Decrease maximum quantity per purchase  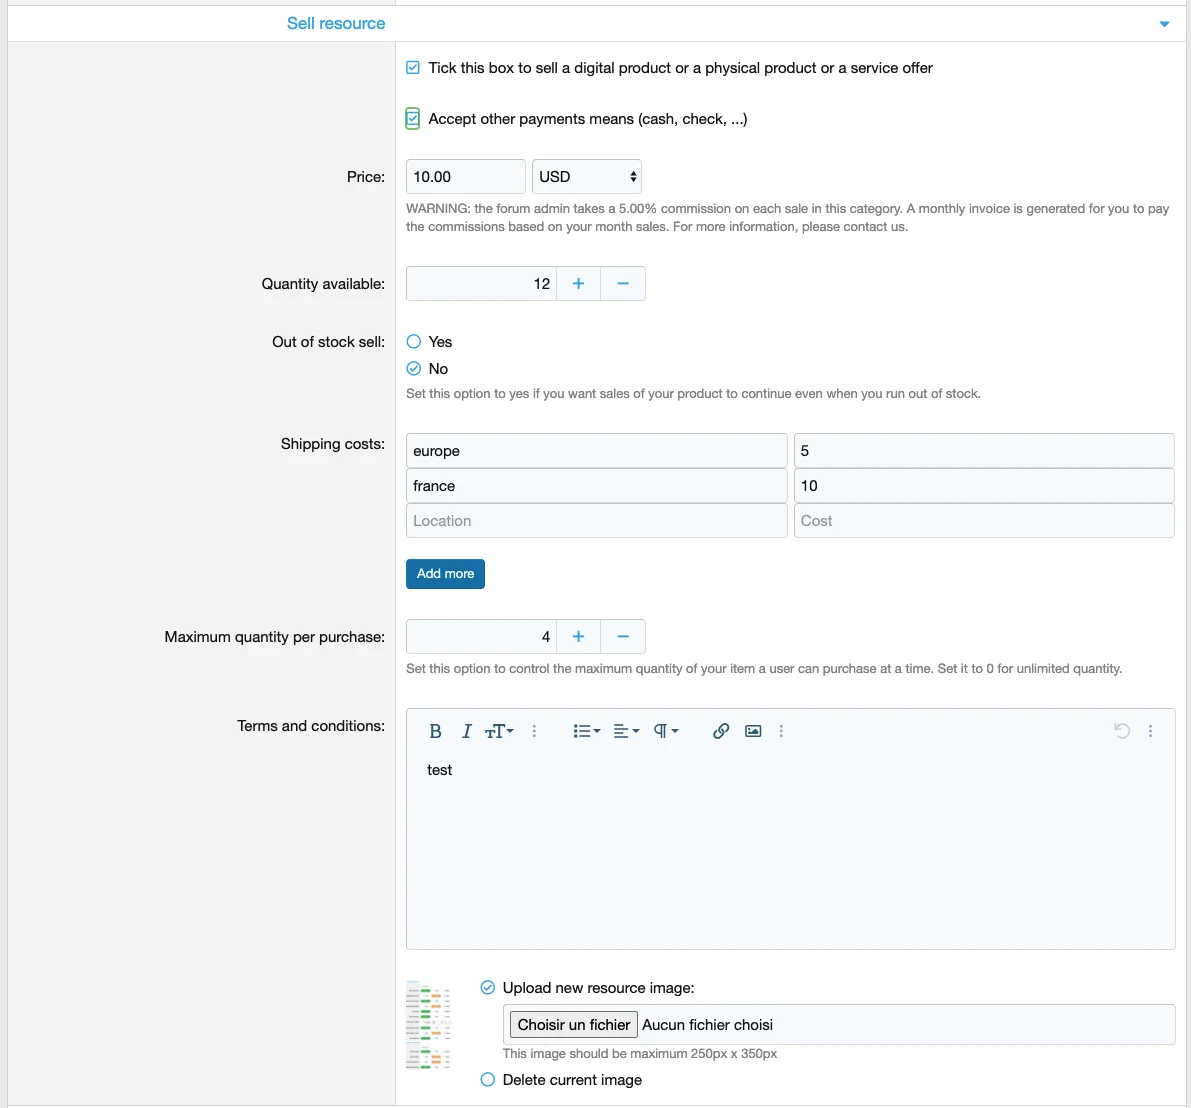click(623, 637)
